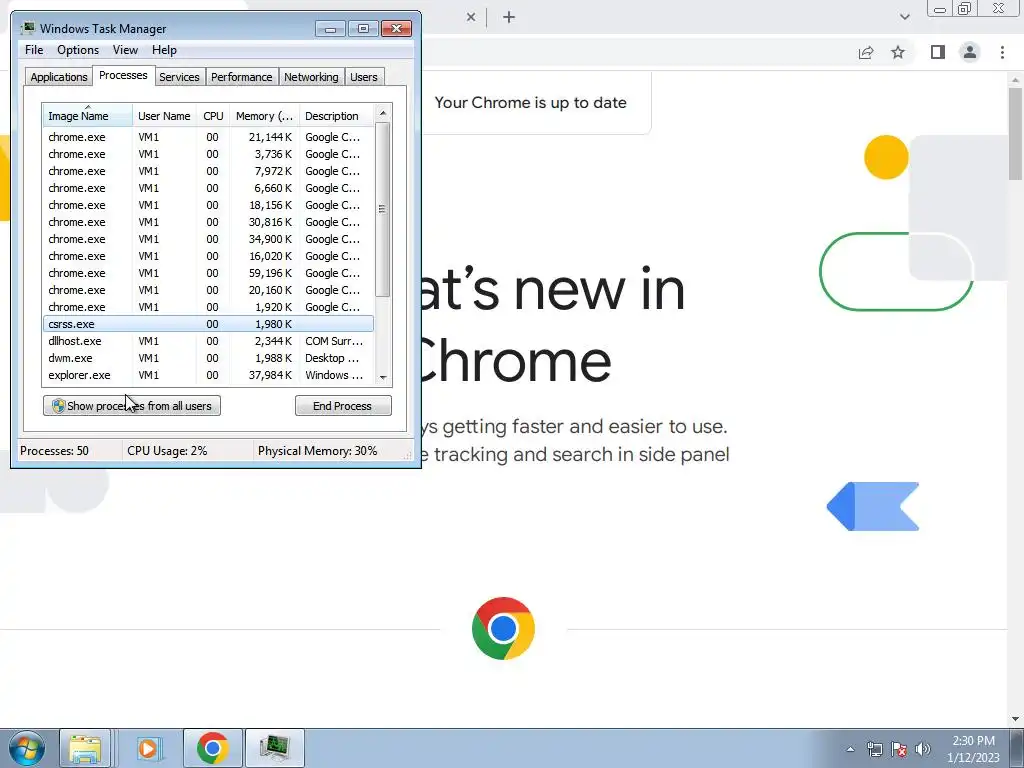Select chrome.exe using 30,816 K memory
This screenshot has width=1024, height=768.
click(208, 222)
